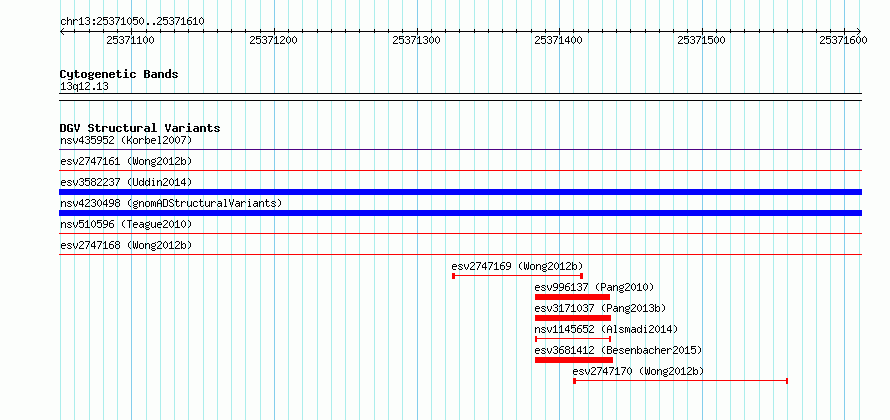
Task: Click the DGV Structural Variants track title
Action: pyautogui.click(x=140, y=128)
